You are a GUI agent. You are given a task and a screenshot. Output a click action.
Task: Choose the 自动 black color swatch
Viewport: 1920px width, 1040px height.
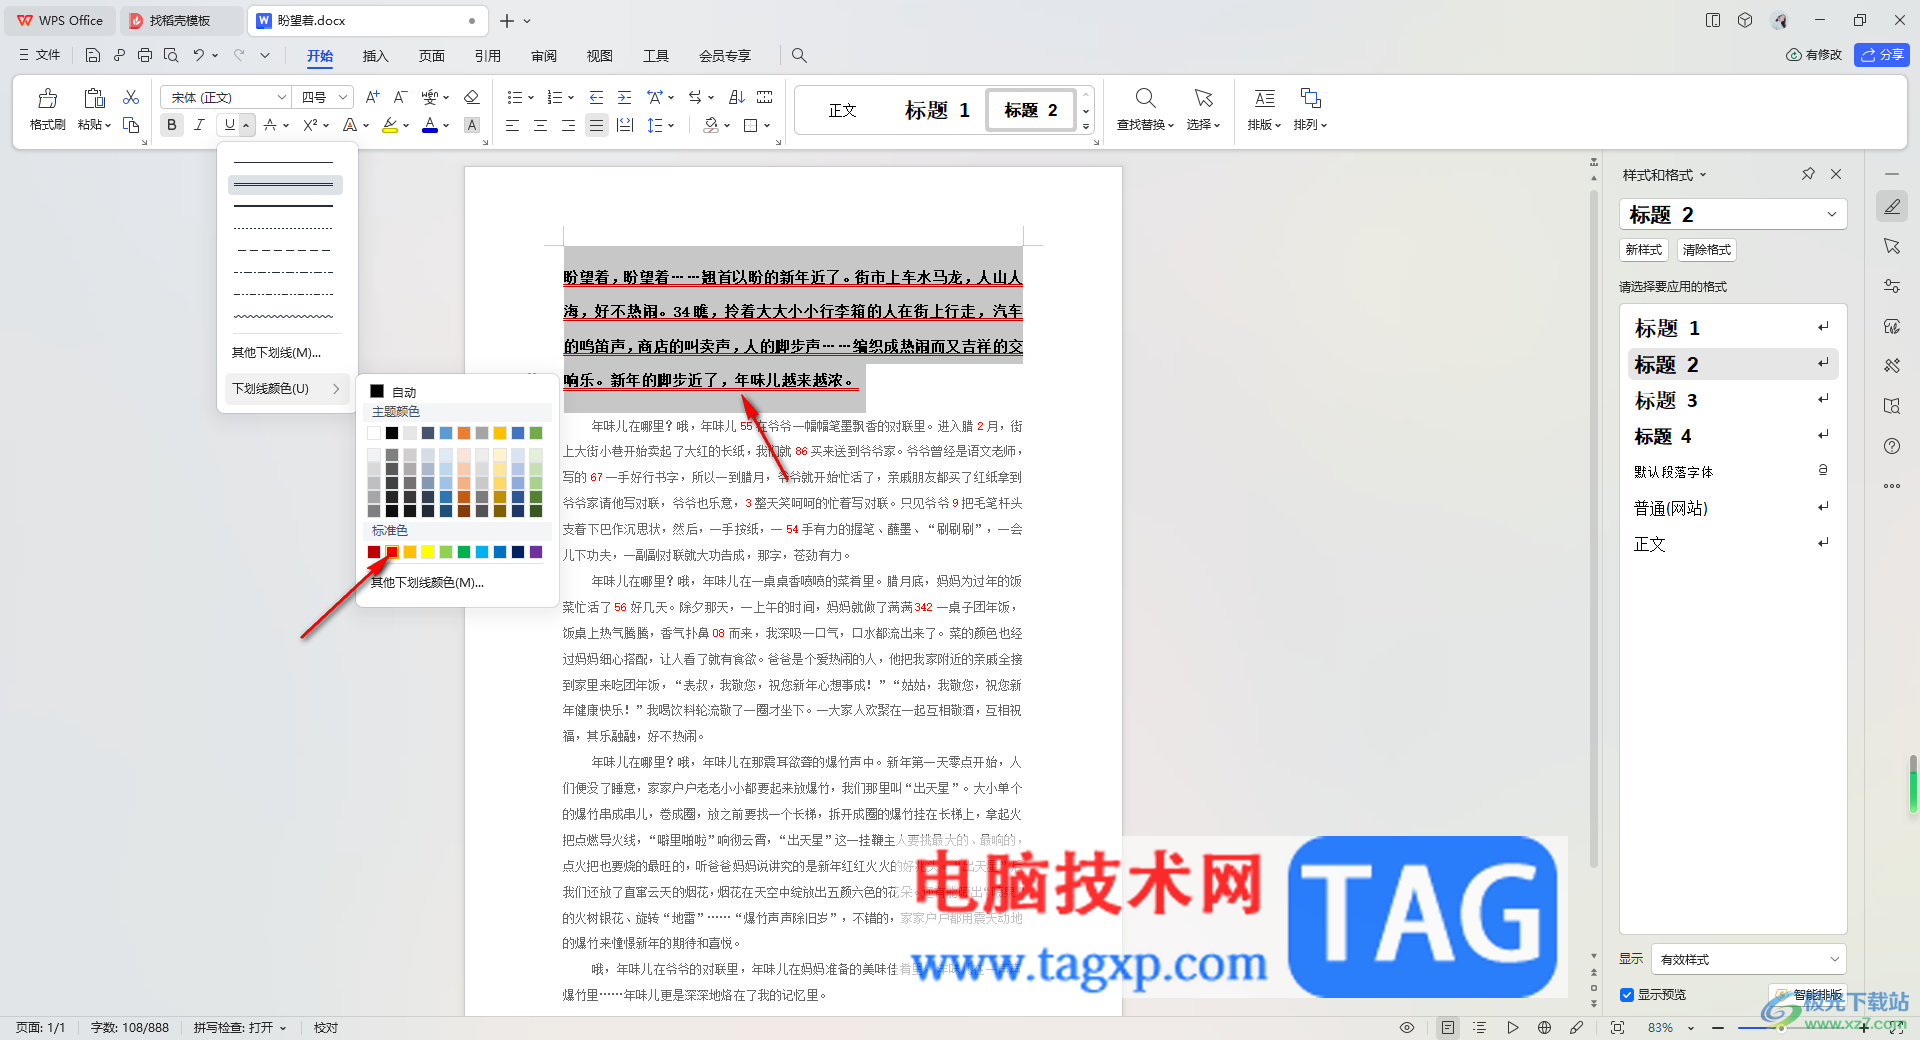click(x=377, y=392)
